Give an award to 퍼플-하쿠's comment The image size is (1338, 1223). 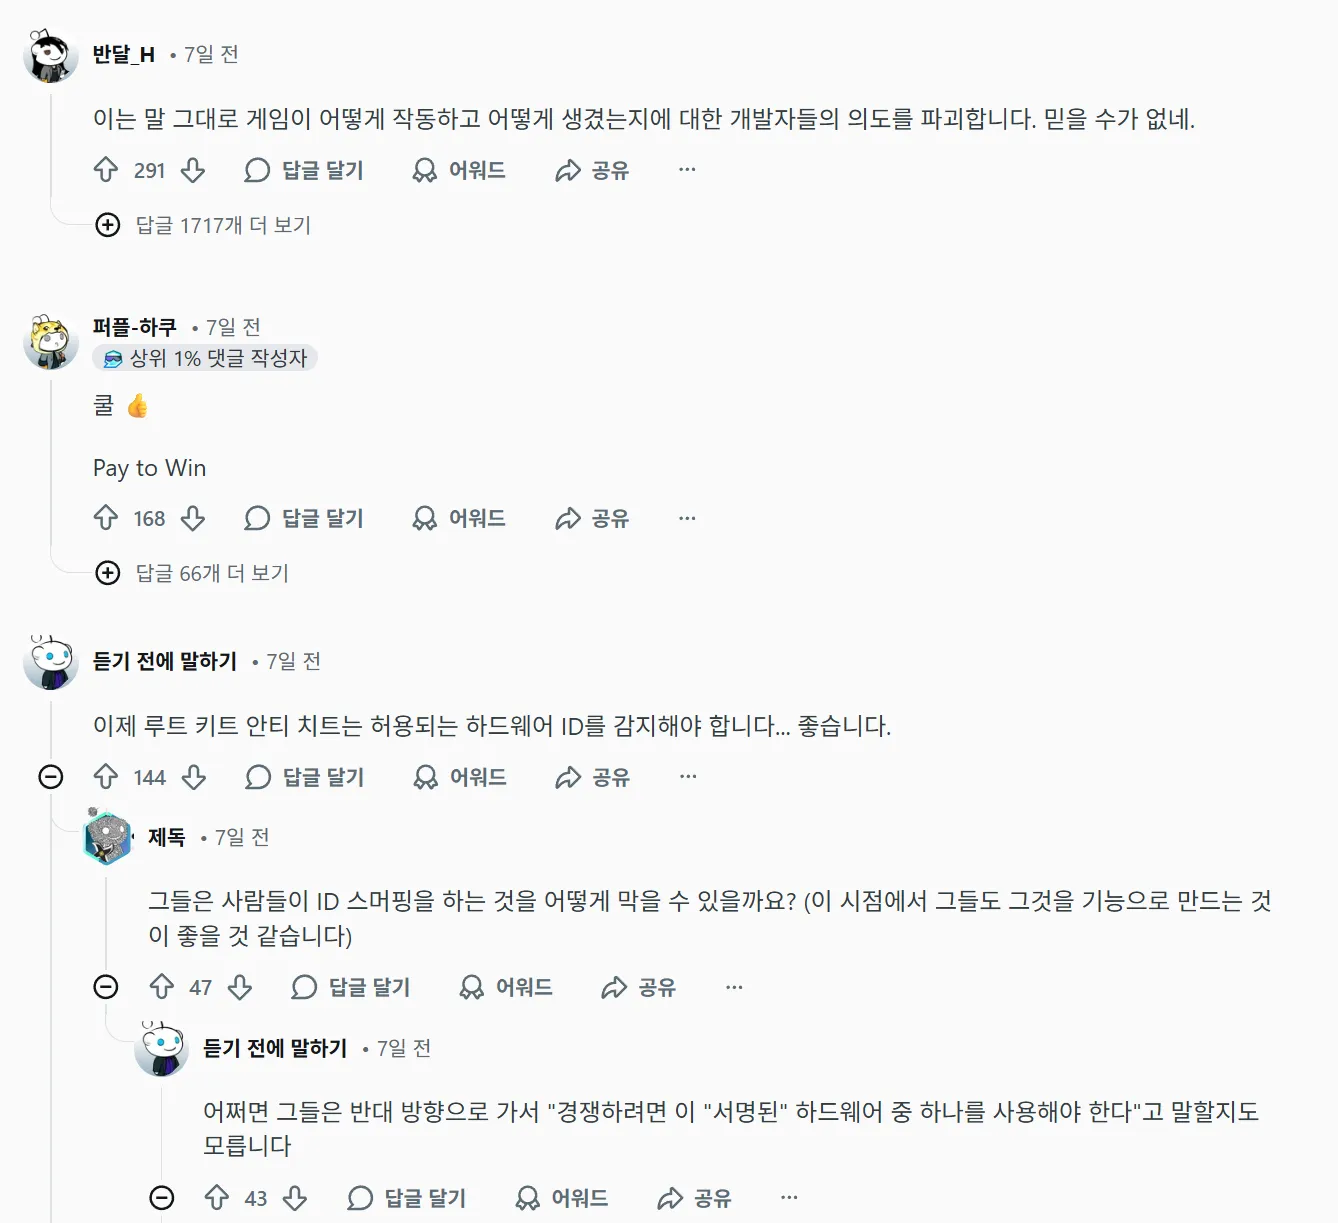459,519
